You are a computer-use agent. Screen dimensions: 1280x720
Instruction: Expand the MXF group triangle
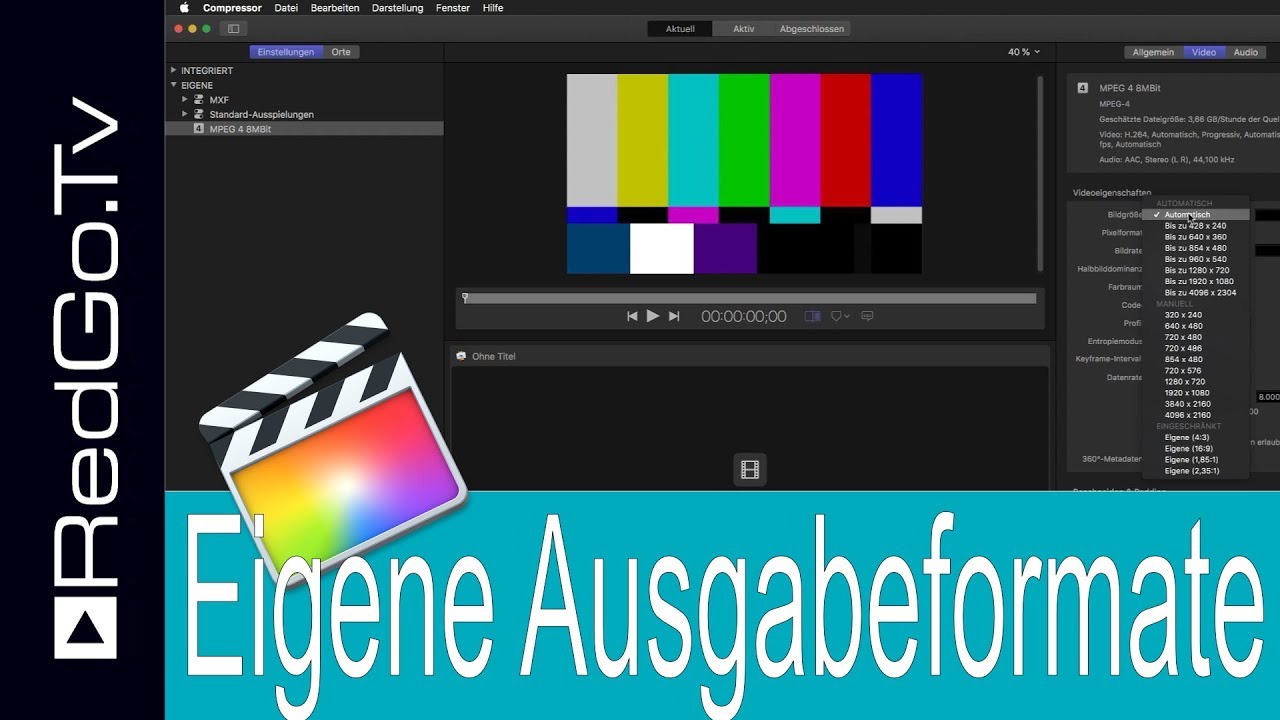185,100
